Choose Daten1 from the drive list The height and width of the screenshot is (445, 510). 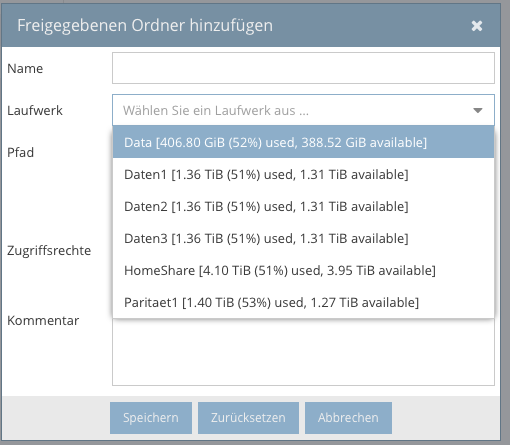pos(303,174)
